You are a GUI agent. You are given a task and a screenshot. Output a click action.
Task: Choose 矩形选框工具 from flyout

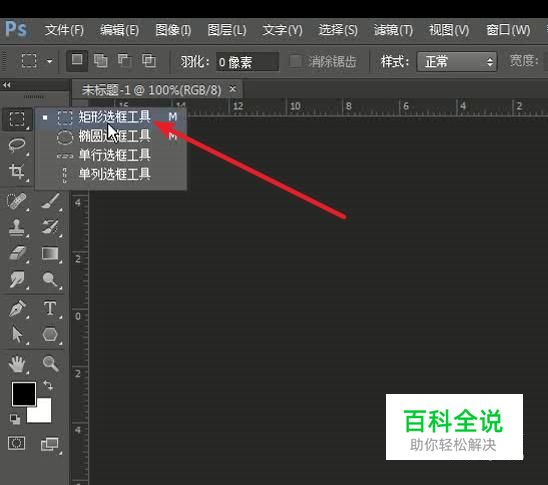(111, 117)
